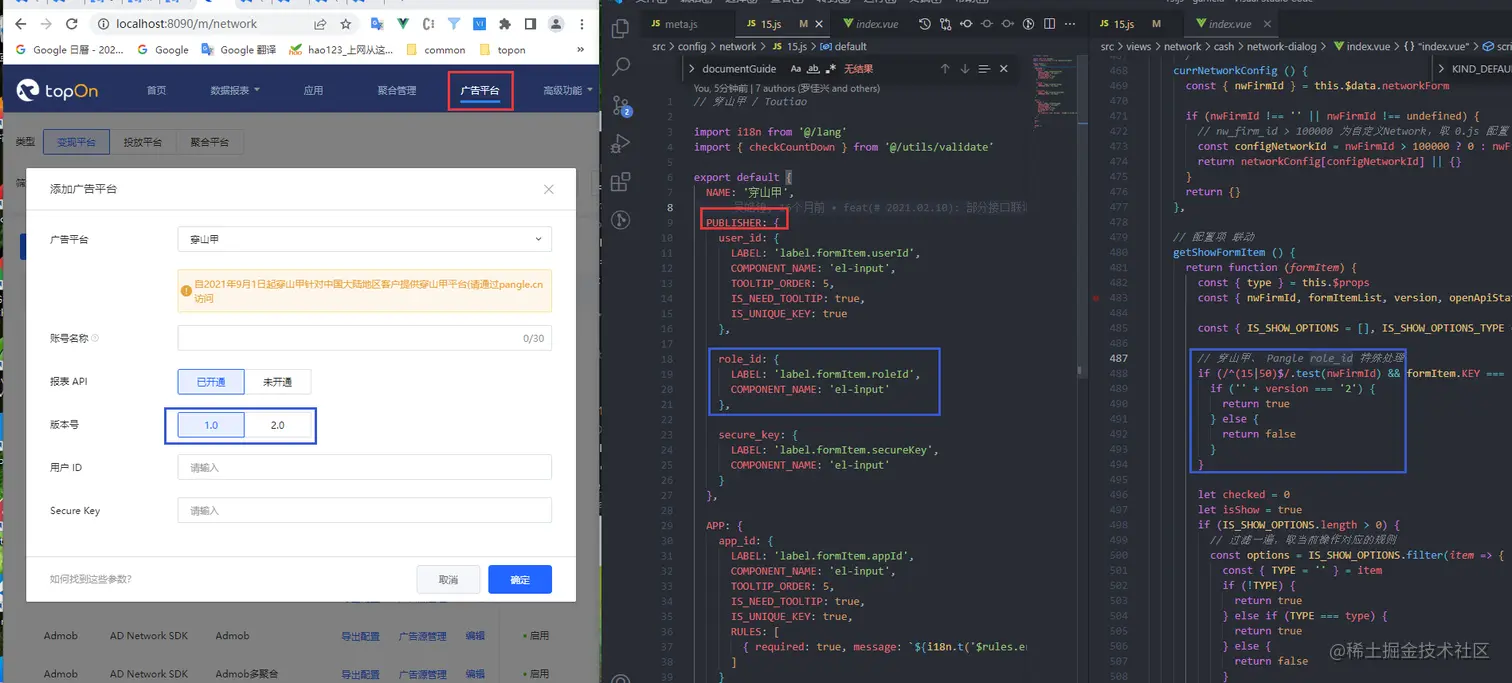
Task: Click the split editor icon in left editor
Action: pyautogui.click(x=1049, y=23)
